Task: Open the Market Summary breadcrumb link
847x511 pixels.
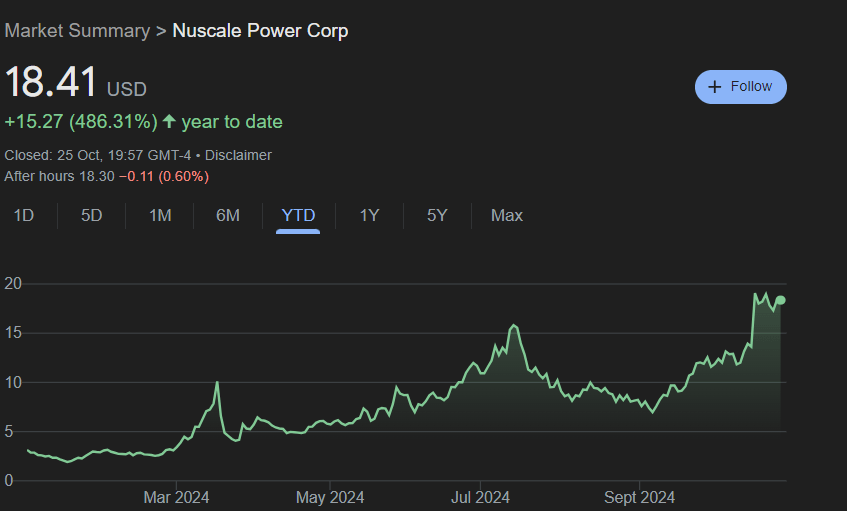Action: pyautogui.click(x=77, y=31)
